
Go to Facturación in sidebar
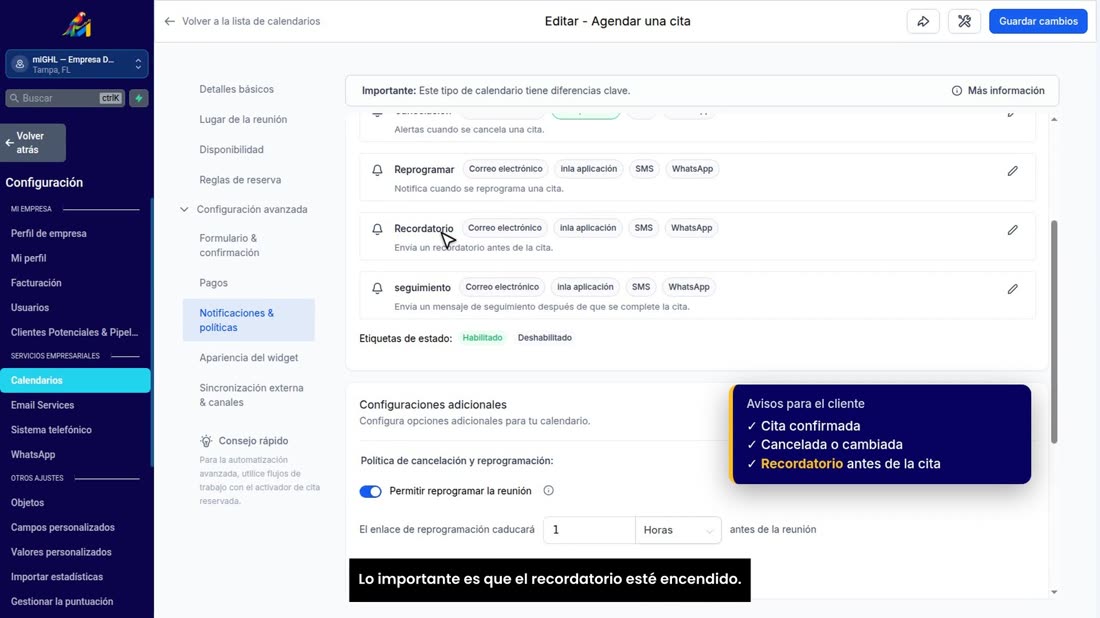(x=36, y=283)
